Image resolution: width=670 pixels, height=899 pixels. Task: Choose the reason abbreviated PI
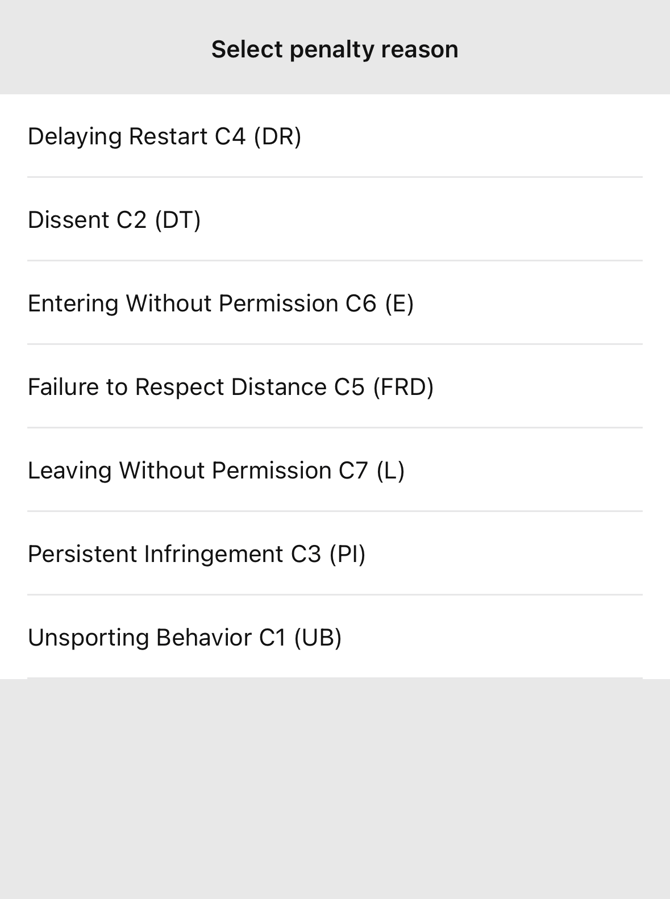point(335,553)
